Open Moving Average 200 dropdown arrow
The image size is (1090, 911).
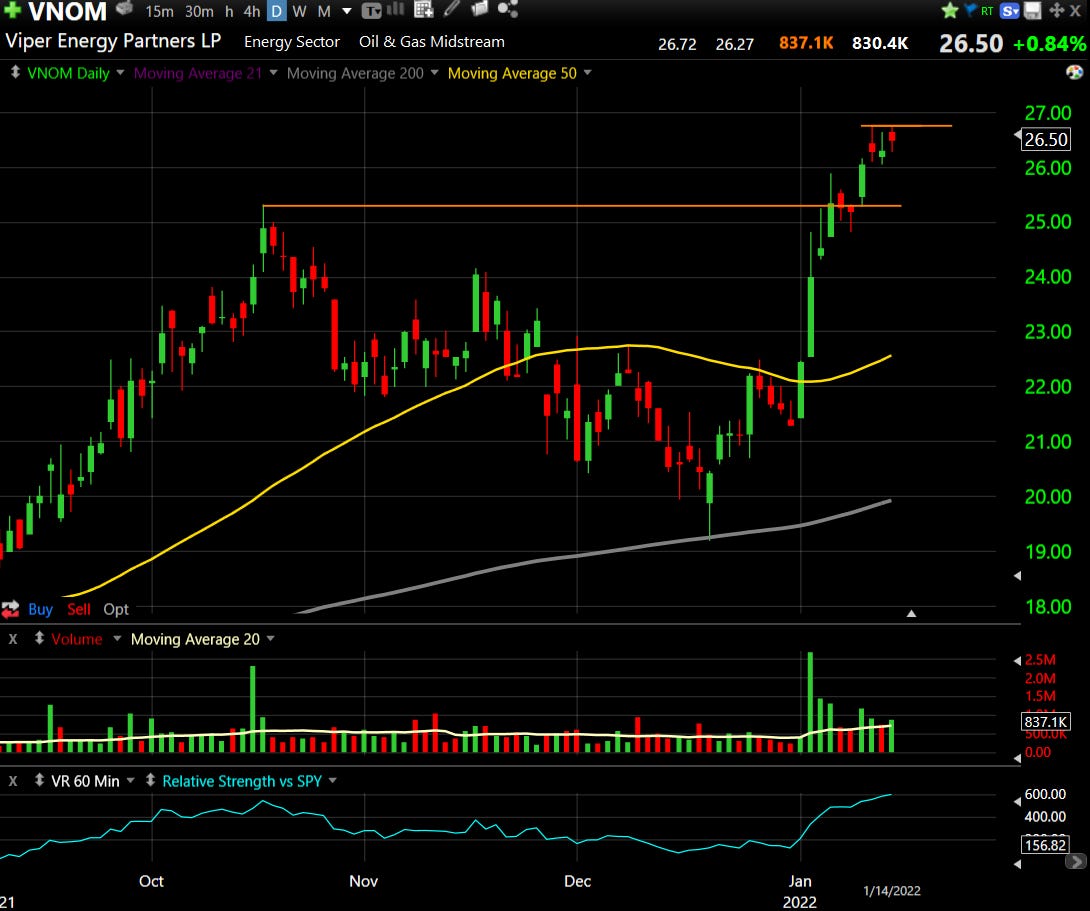pos(434,72)
